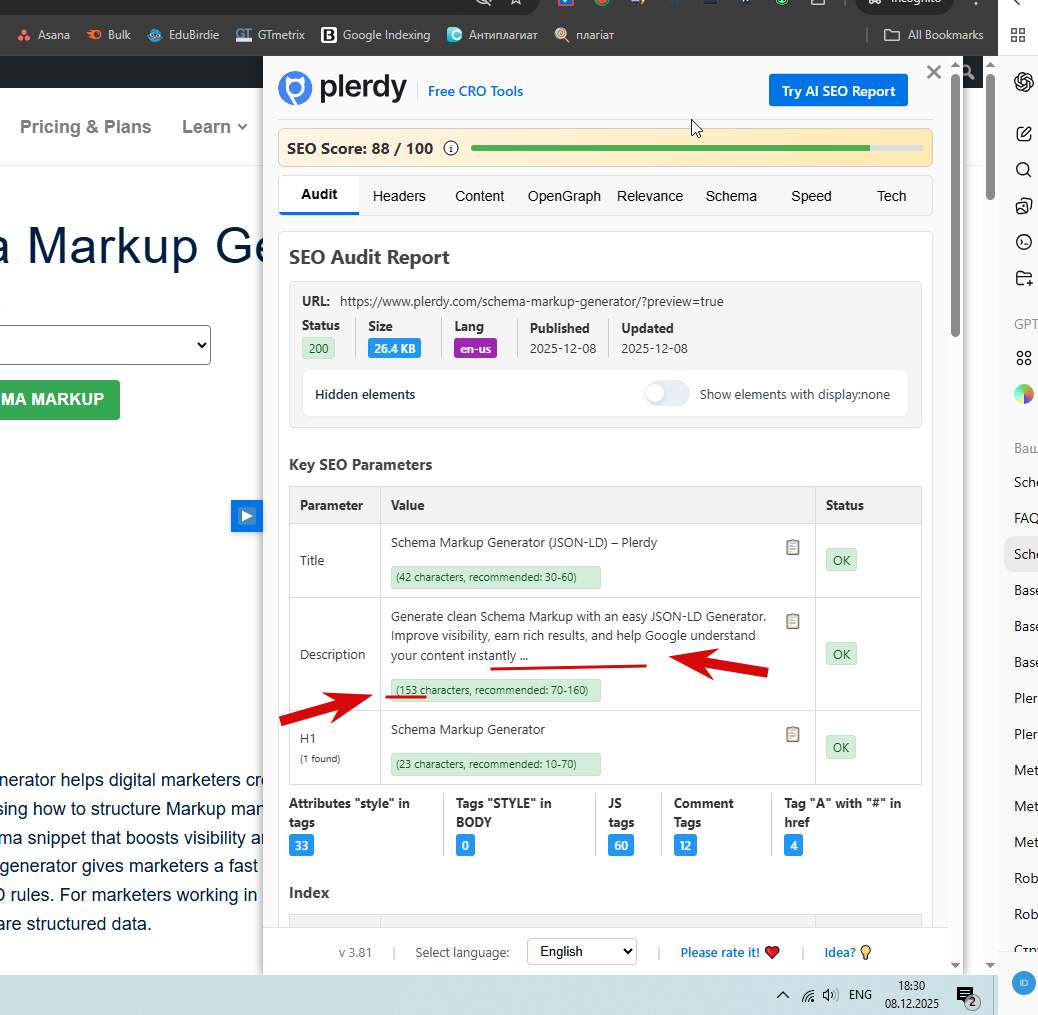Screen dimensions: 1038x1015
Task: Switch to the Schema tab
Action: click(731, 196)
